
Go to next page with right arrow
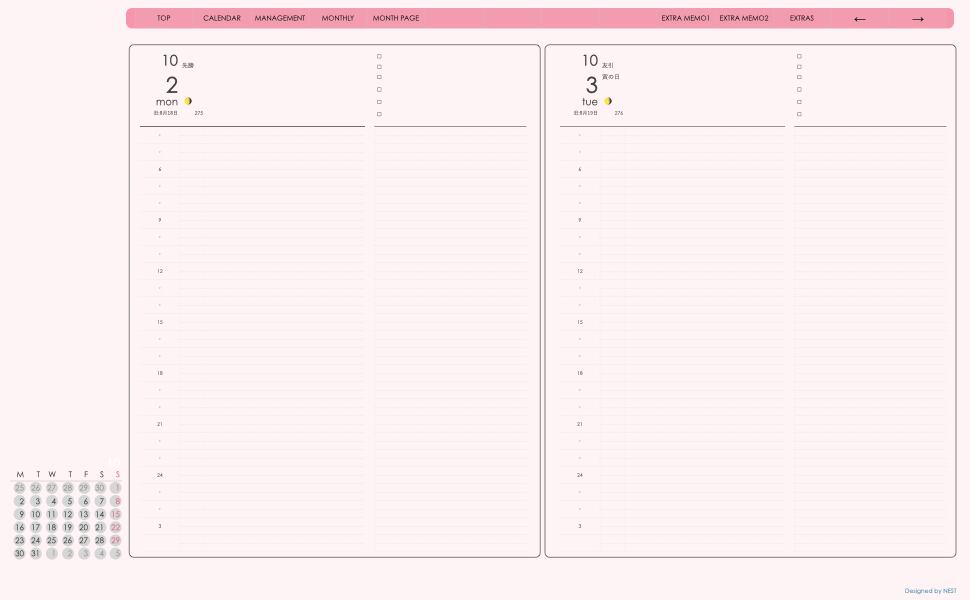point(918,19)
